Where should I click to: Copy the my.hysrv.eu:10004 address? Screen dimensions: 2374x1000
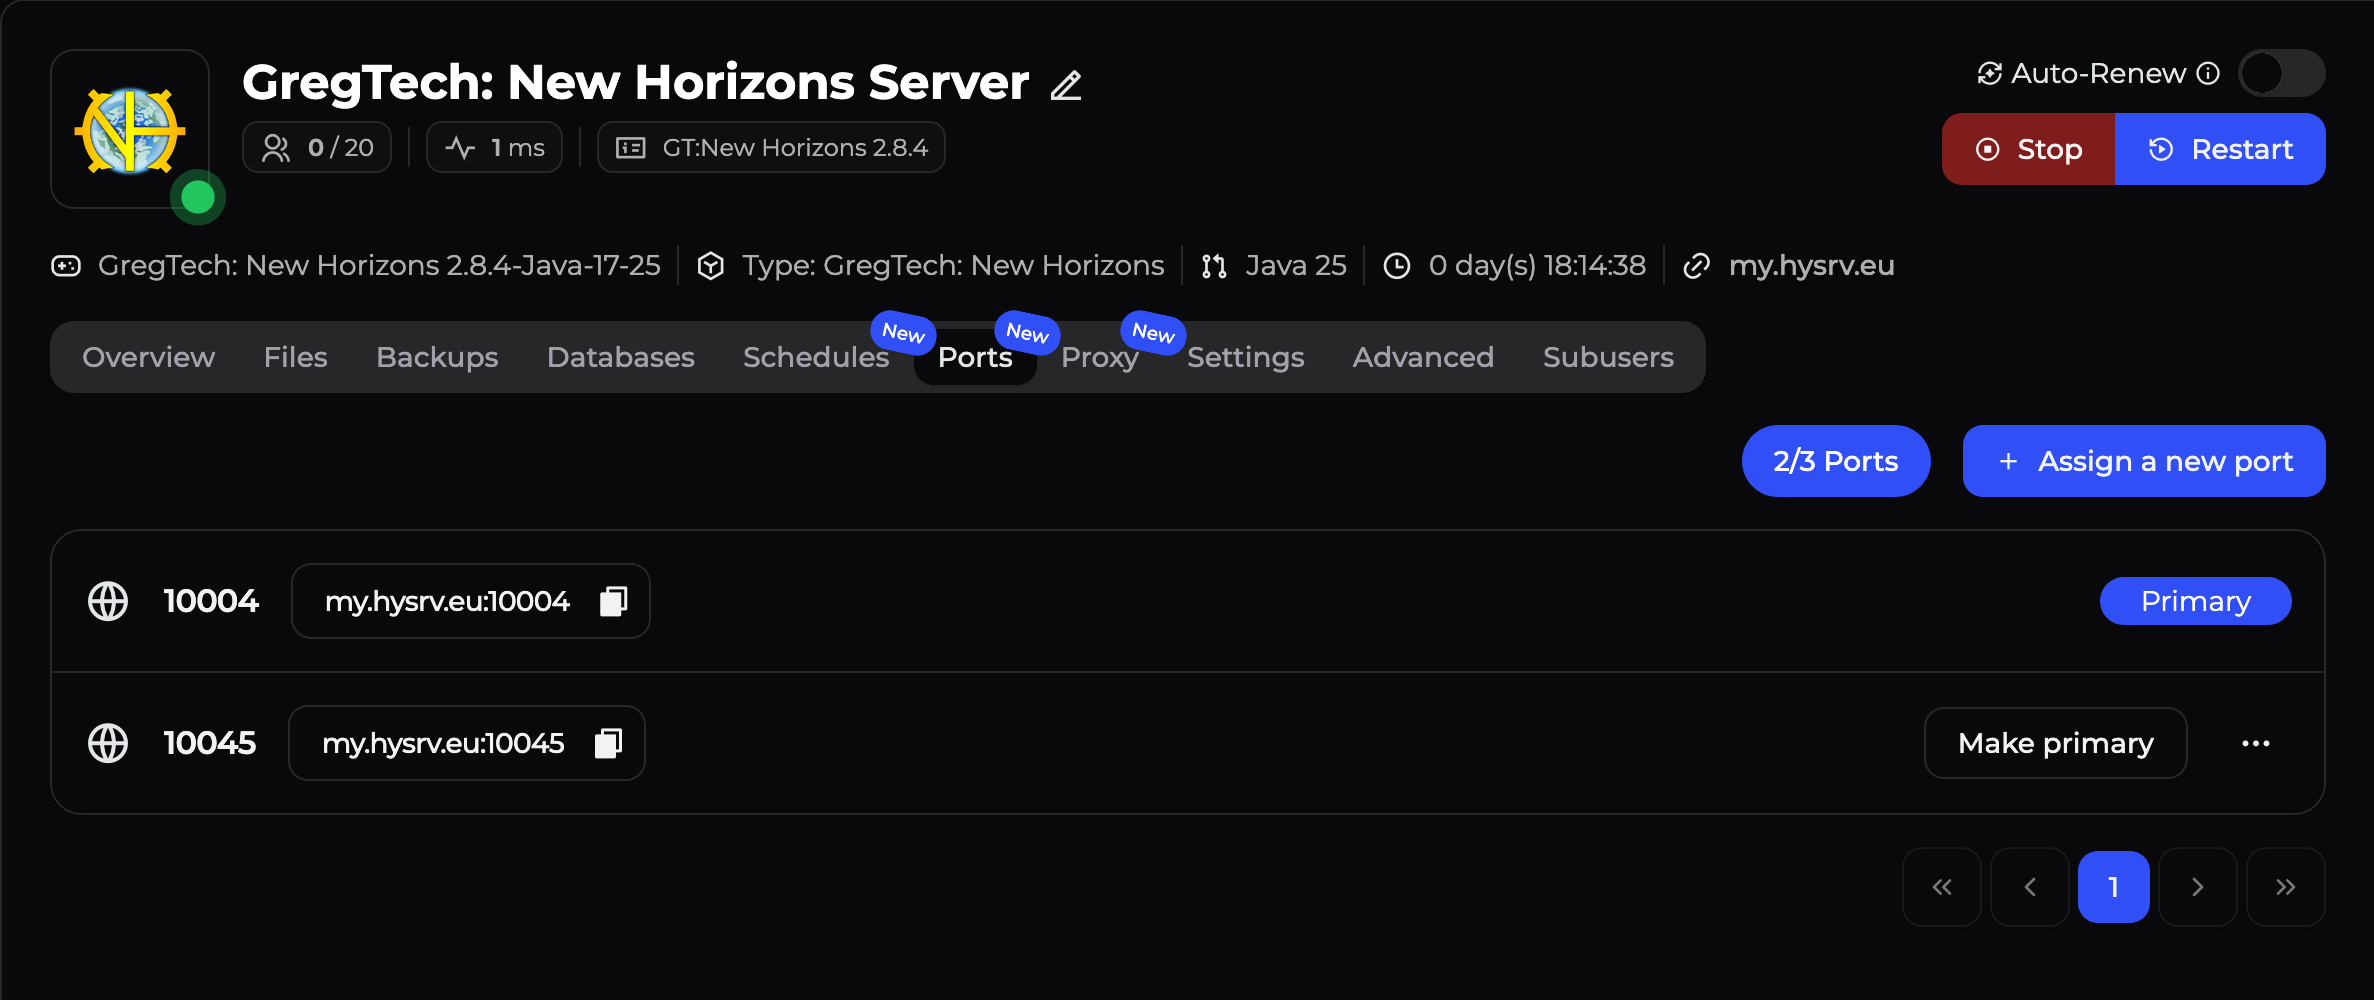[x=612, y=601]
